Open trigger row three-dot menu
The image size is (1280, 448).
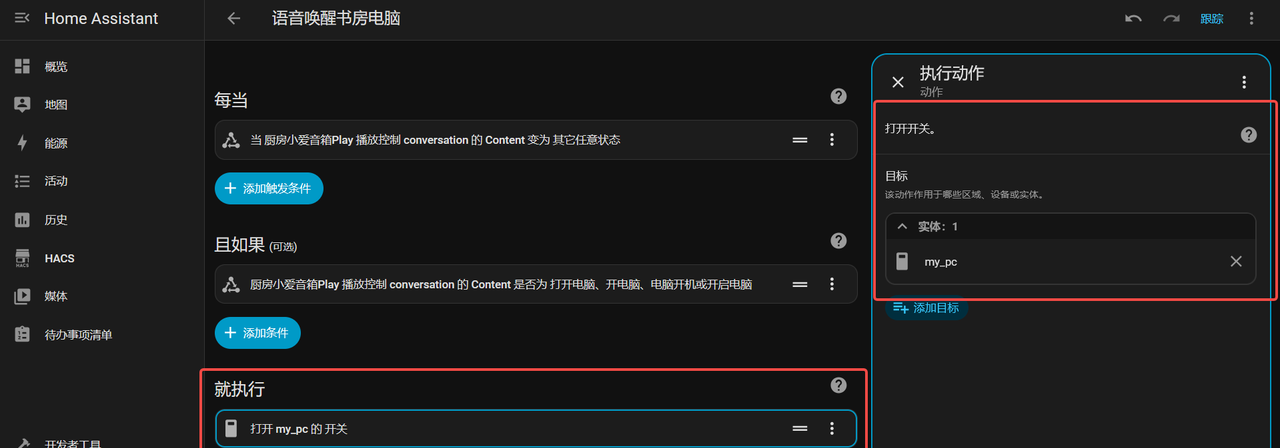tap(832, 140)
